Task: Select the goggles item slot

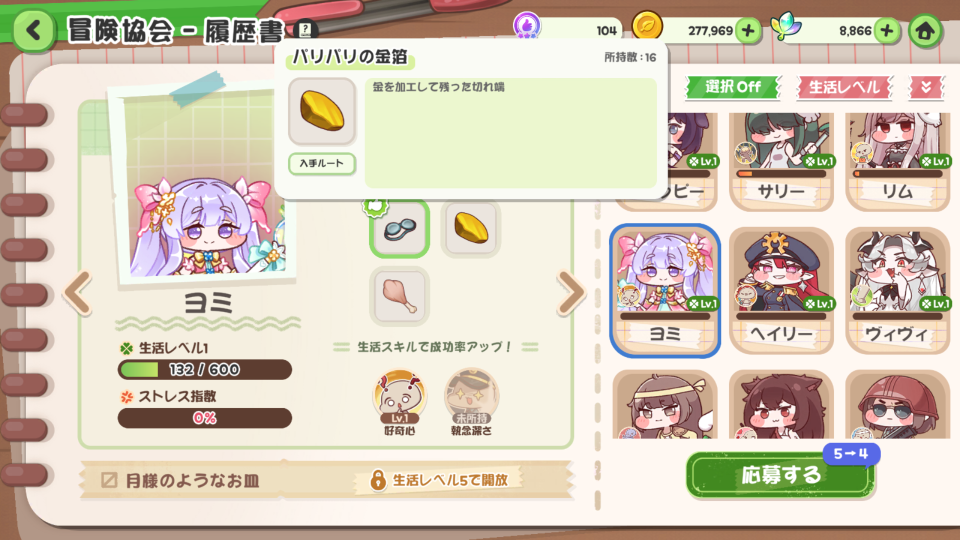Action: [399, 228]
